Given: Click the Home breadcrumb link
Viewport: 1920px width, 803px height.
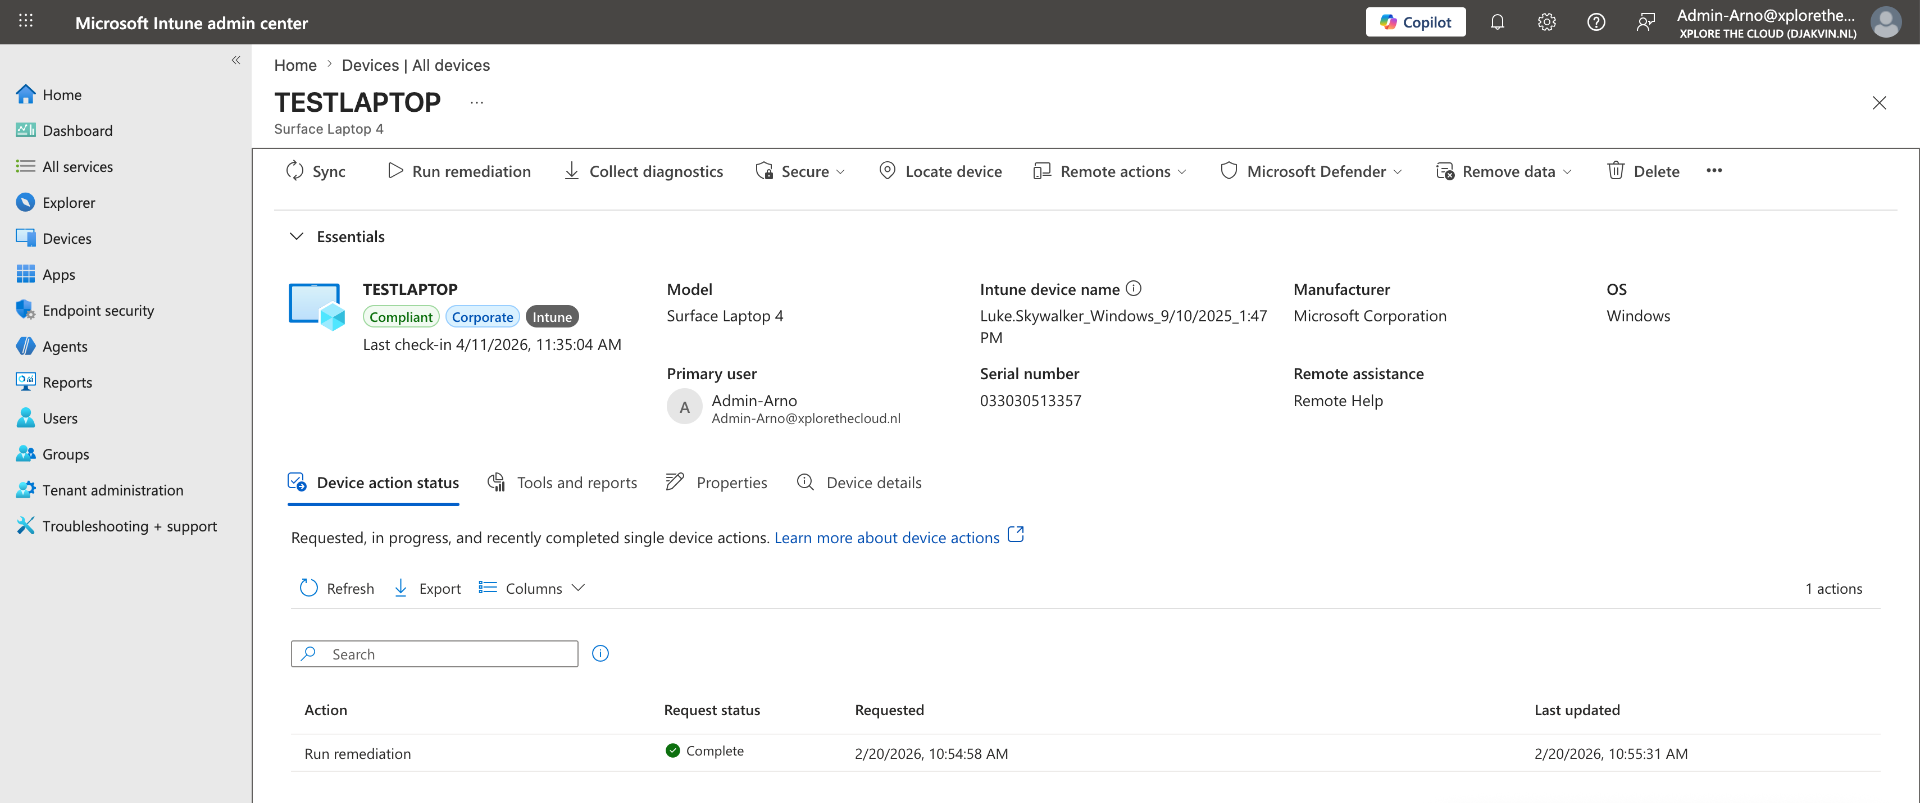Looking at the screenshot, I should (295, 65).
